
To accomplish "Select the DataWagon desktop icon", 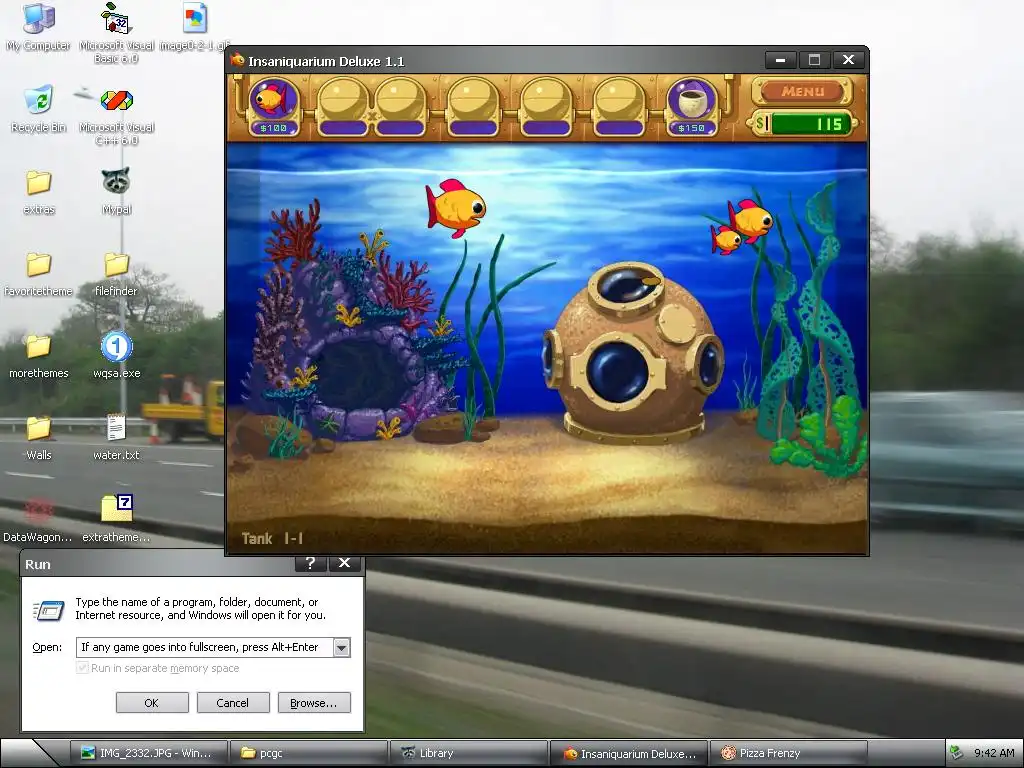I will pyautogui.click(x=37, y=520).
